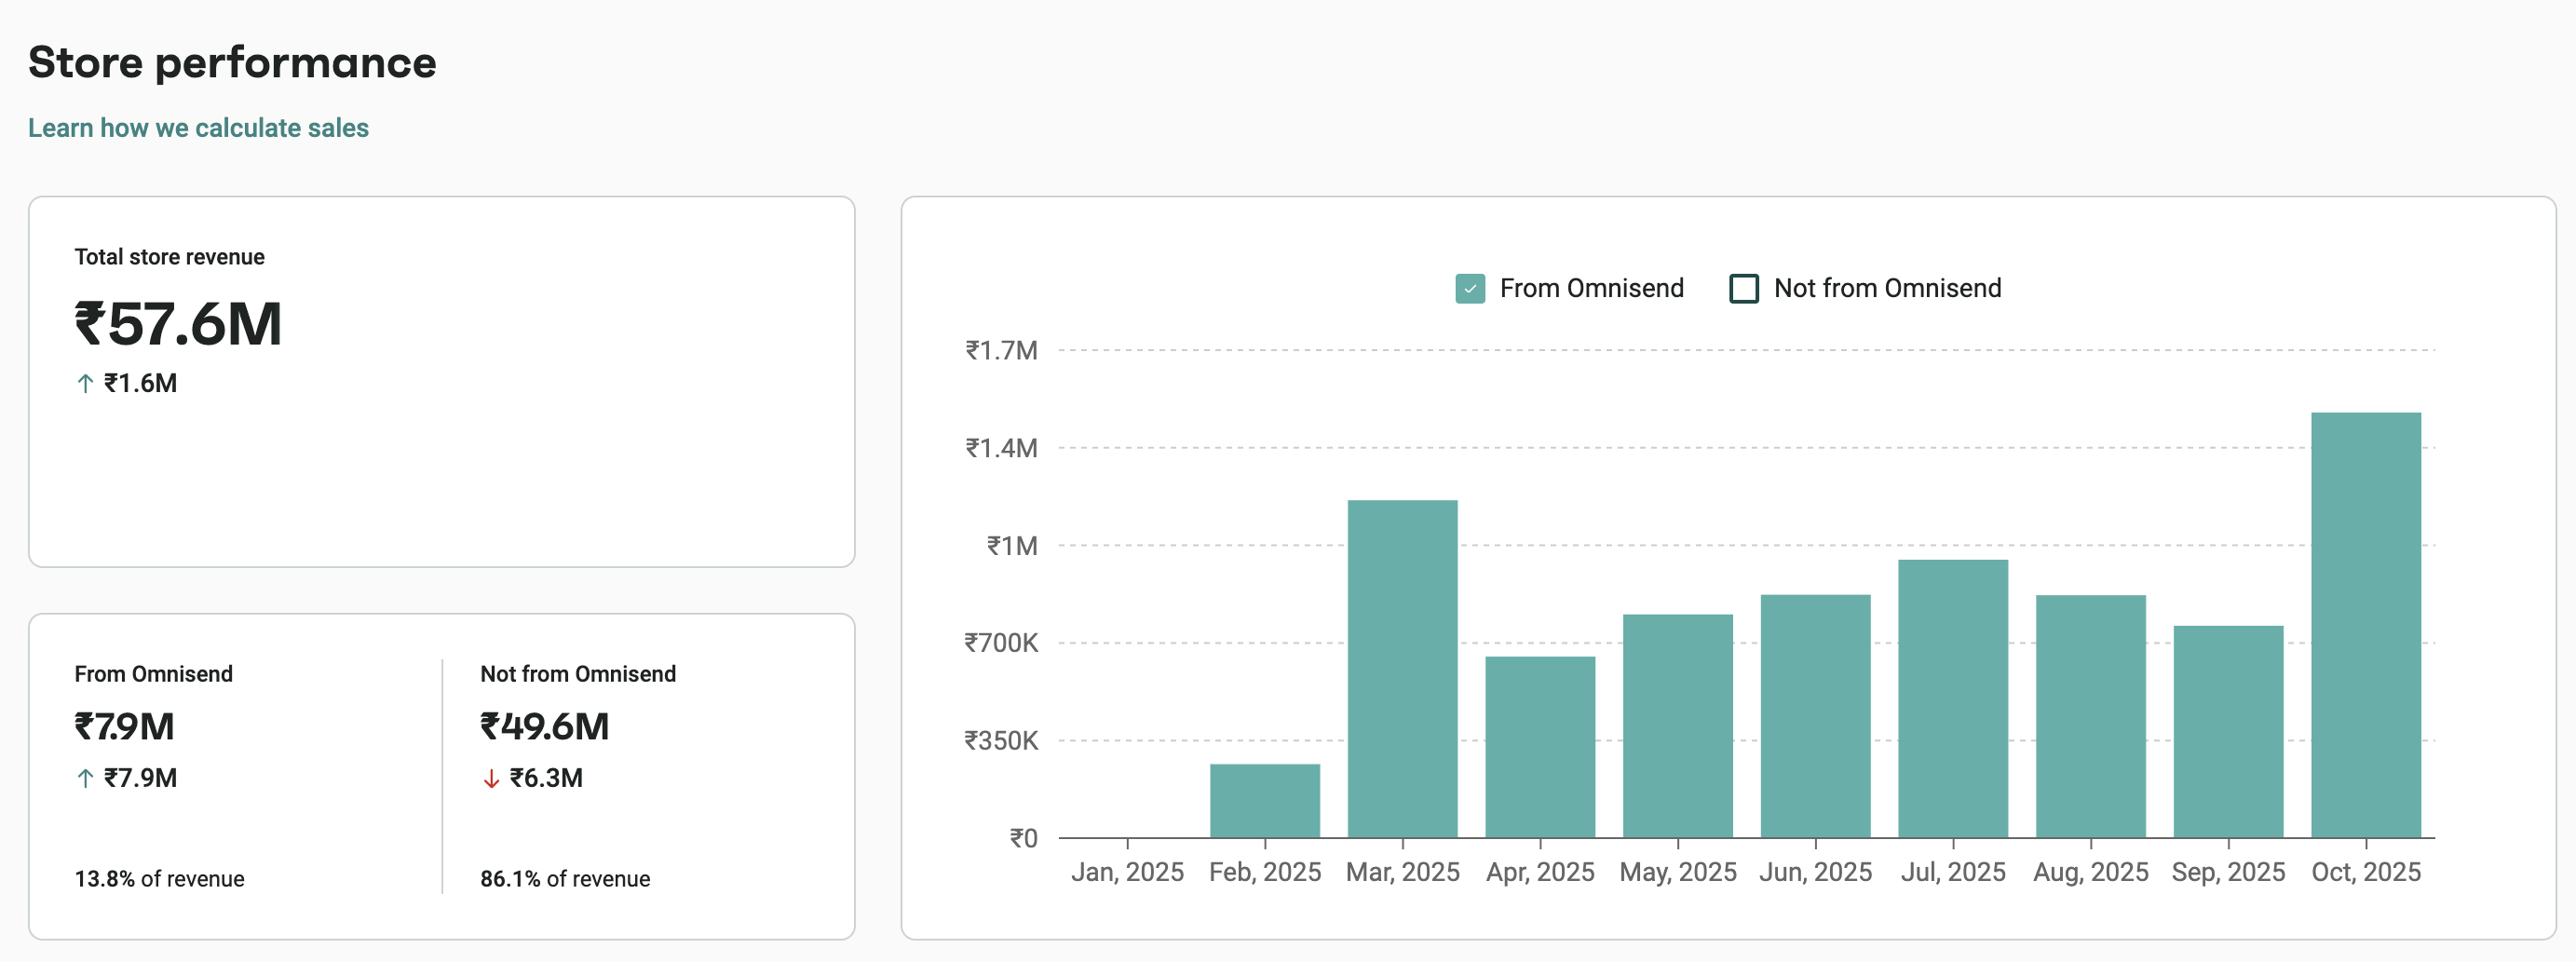Click the 'Store performance' heading
The height and width of the screenshot is (962, 2576).
[232, 62]
